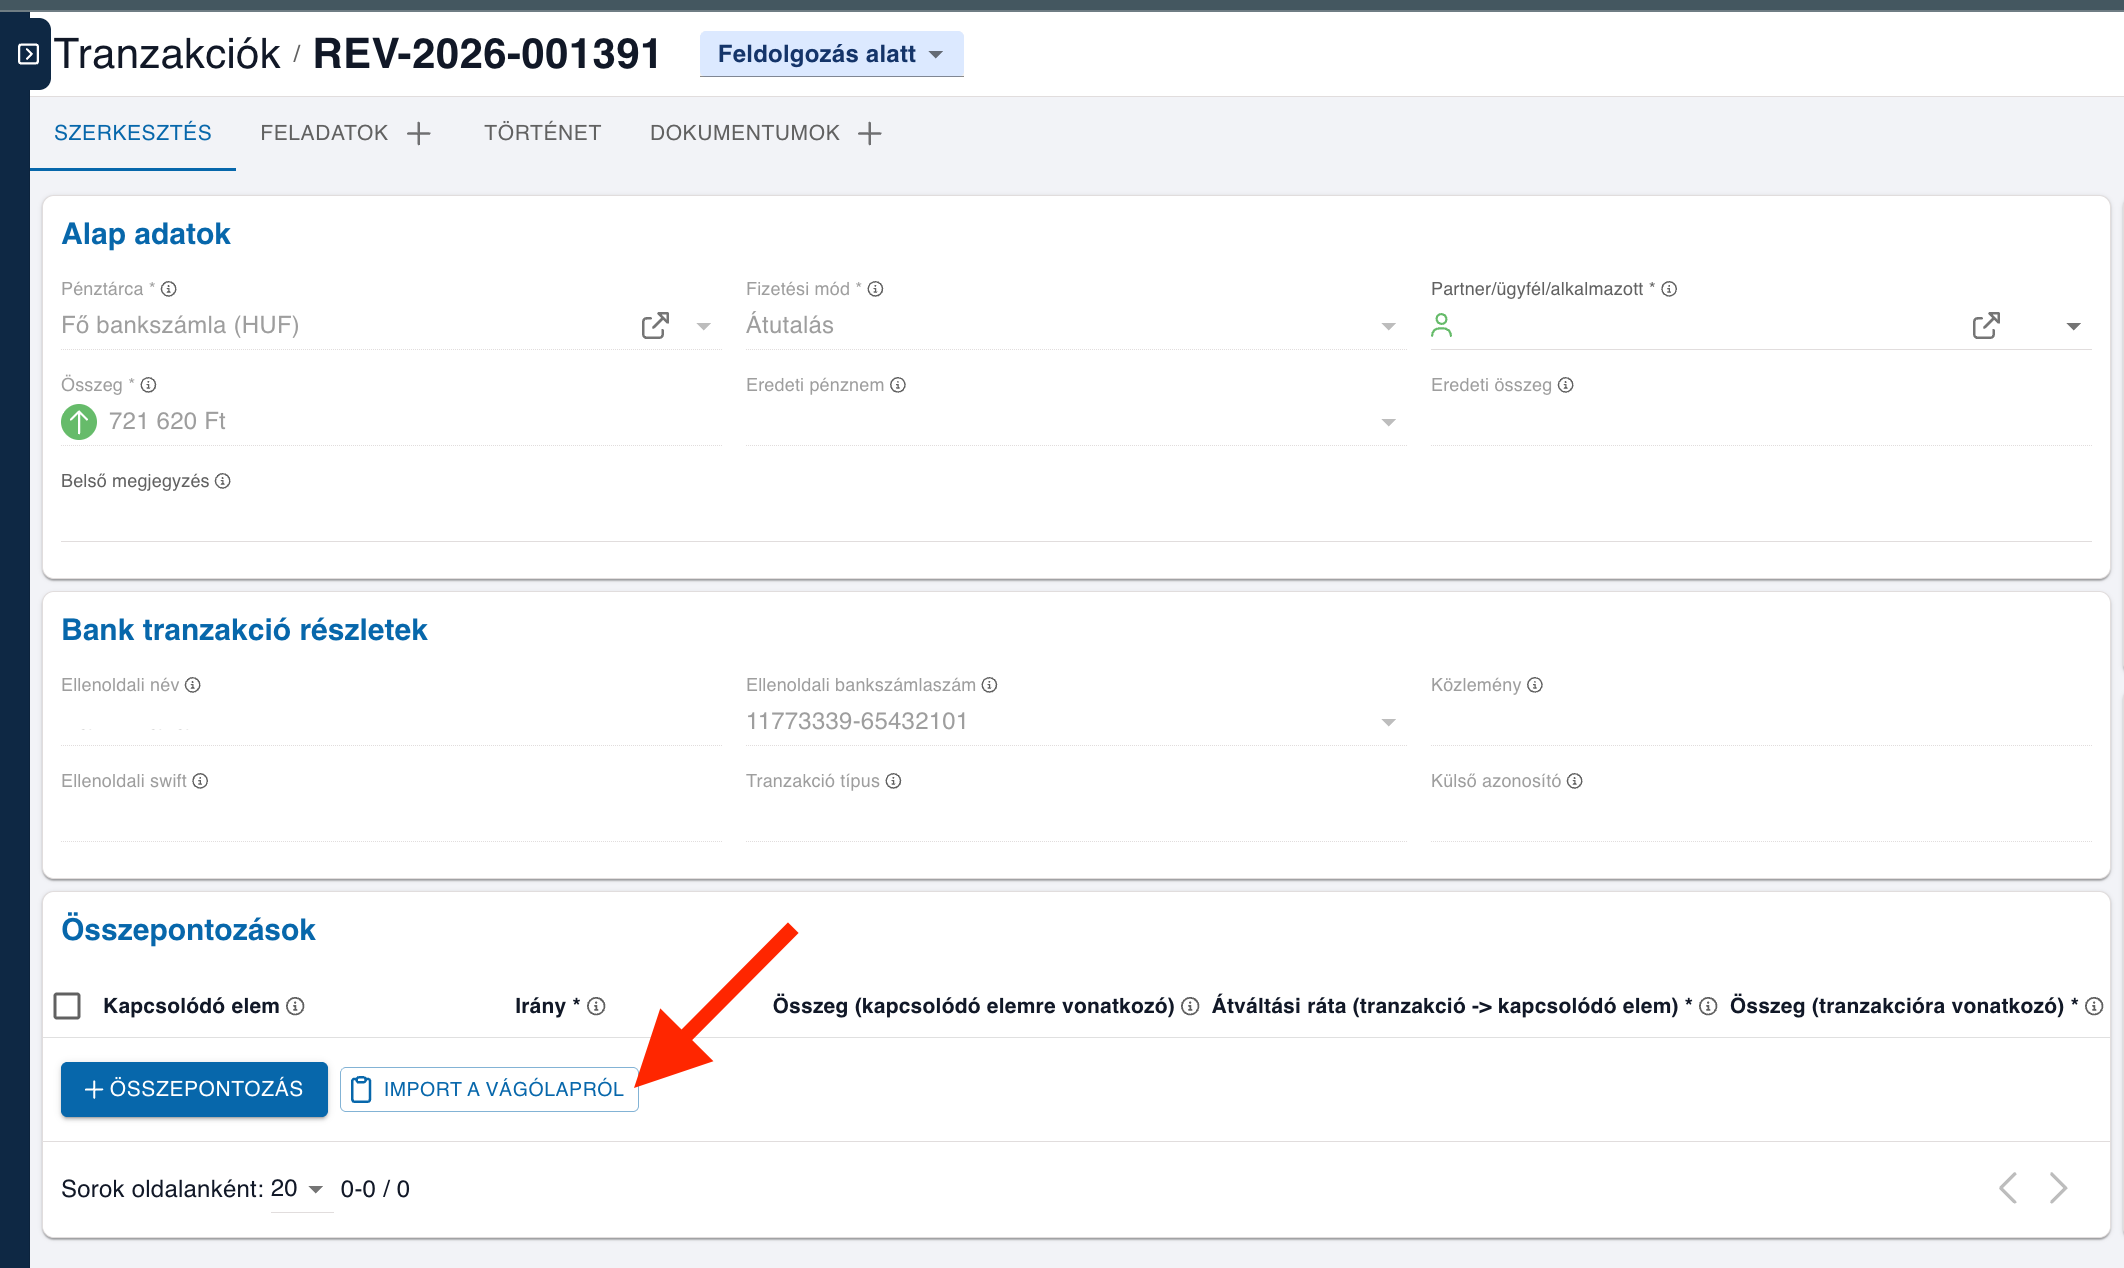Show info tooltip for Ellenoldali swift

tap(200, 781)
